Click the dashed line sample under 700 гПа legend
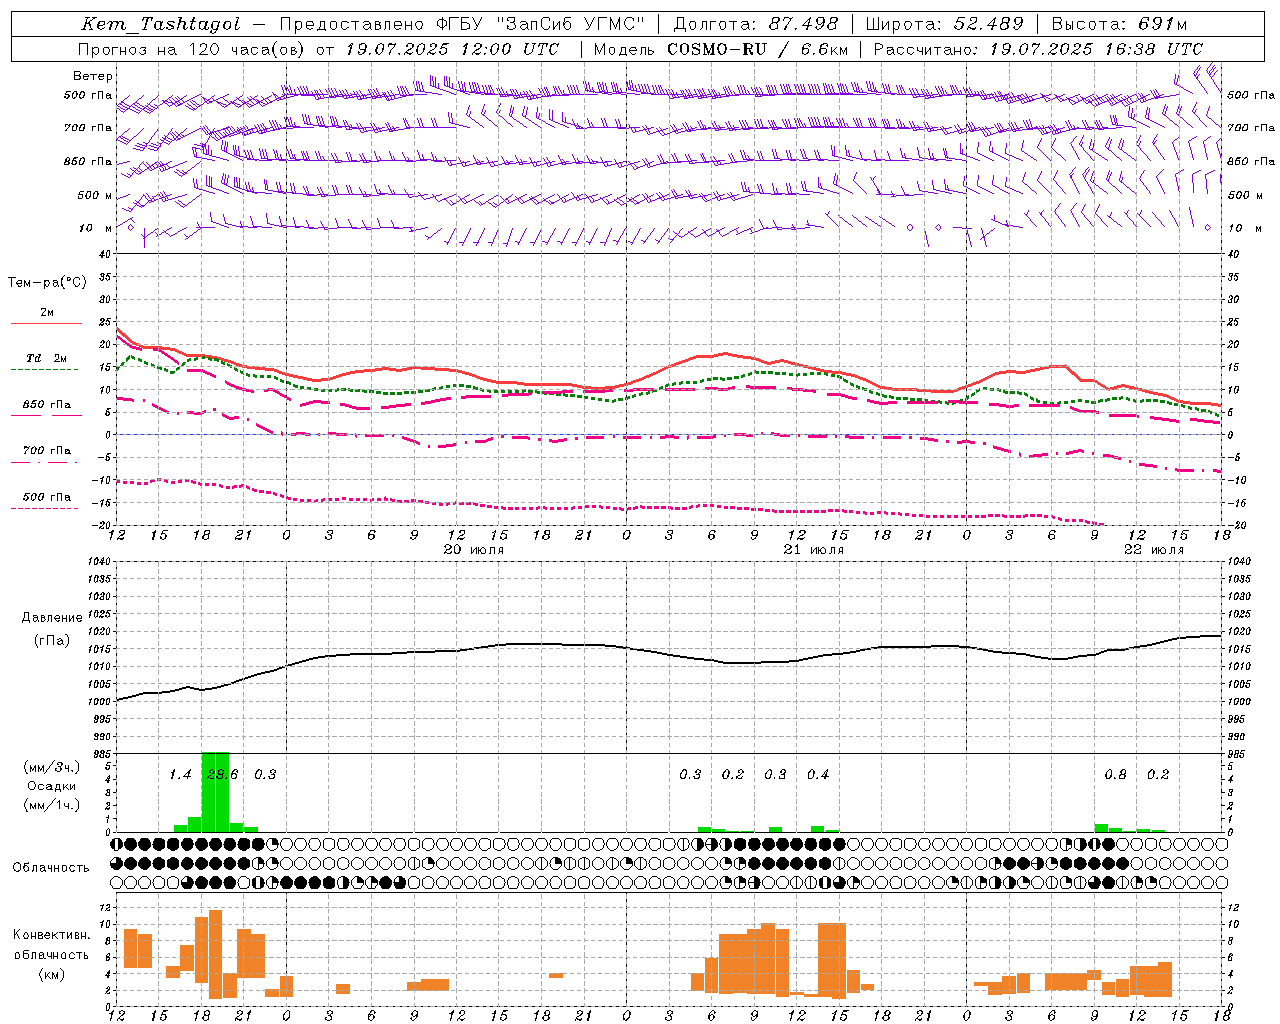This screenshot has width=1280, height=1024. (x=44, y=463)
